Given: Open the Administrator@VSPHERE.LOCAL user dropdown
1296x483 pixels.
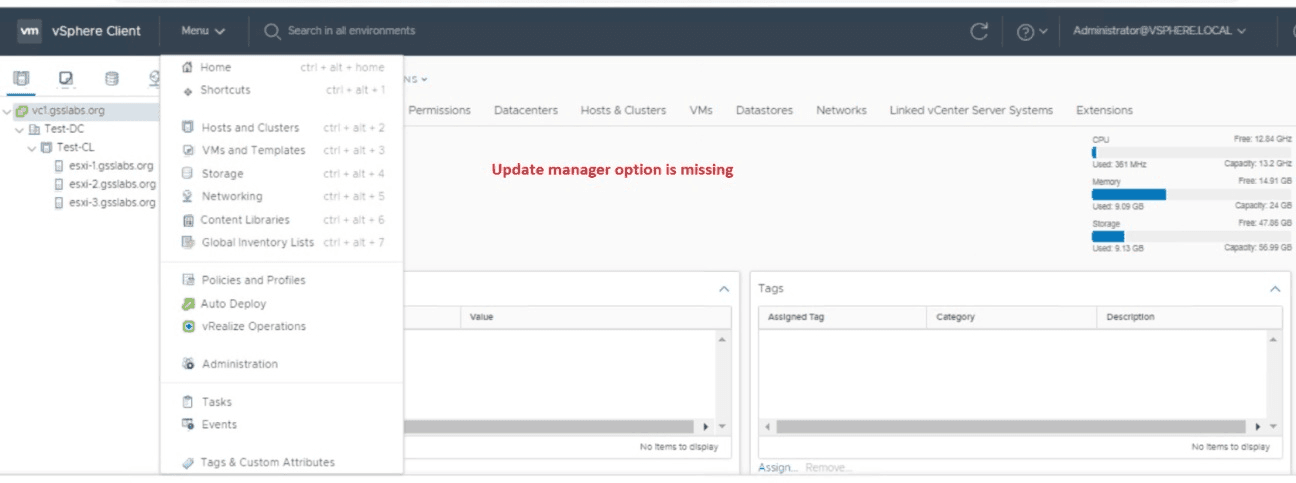Looking at the screenshot, I should click(x=1159, y=31).
